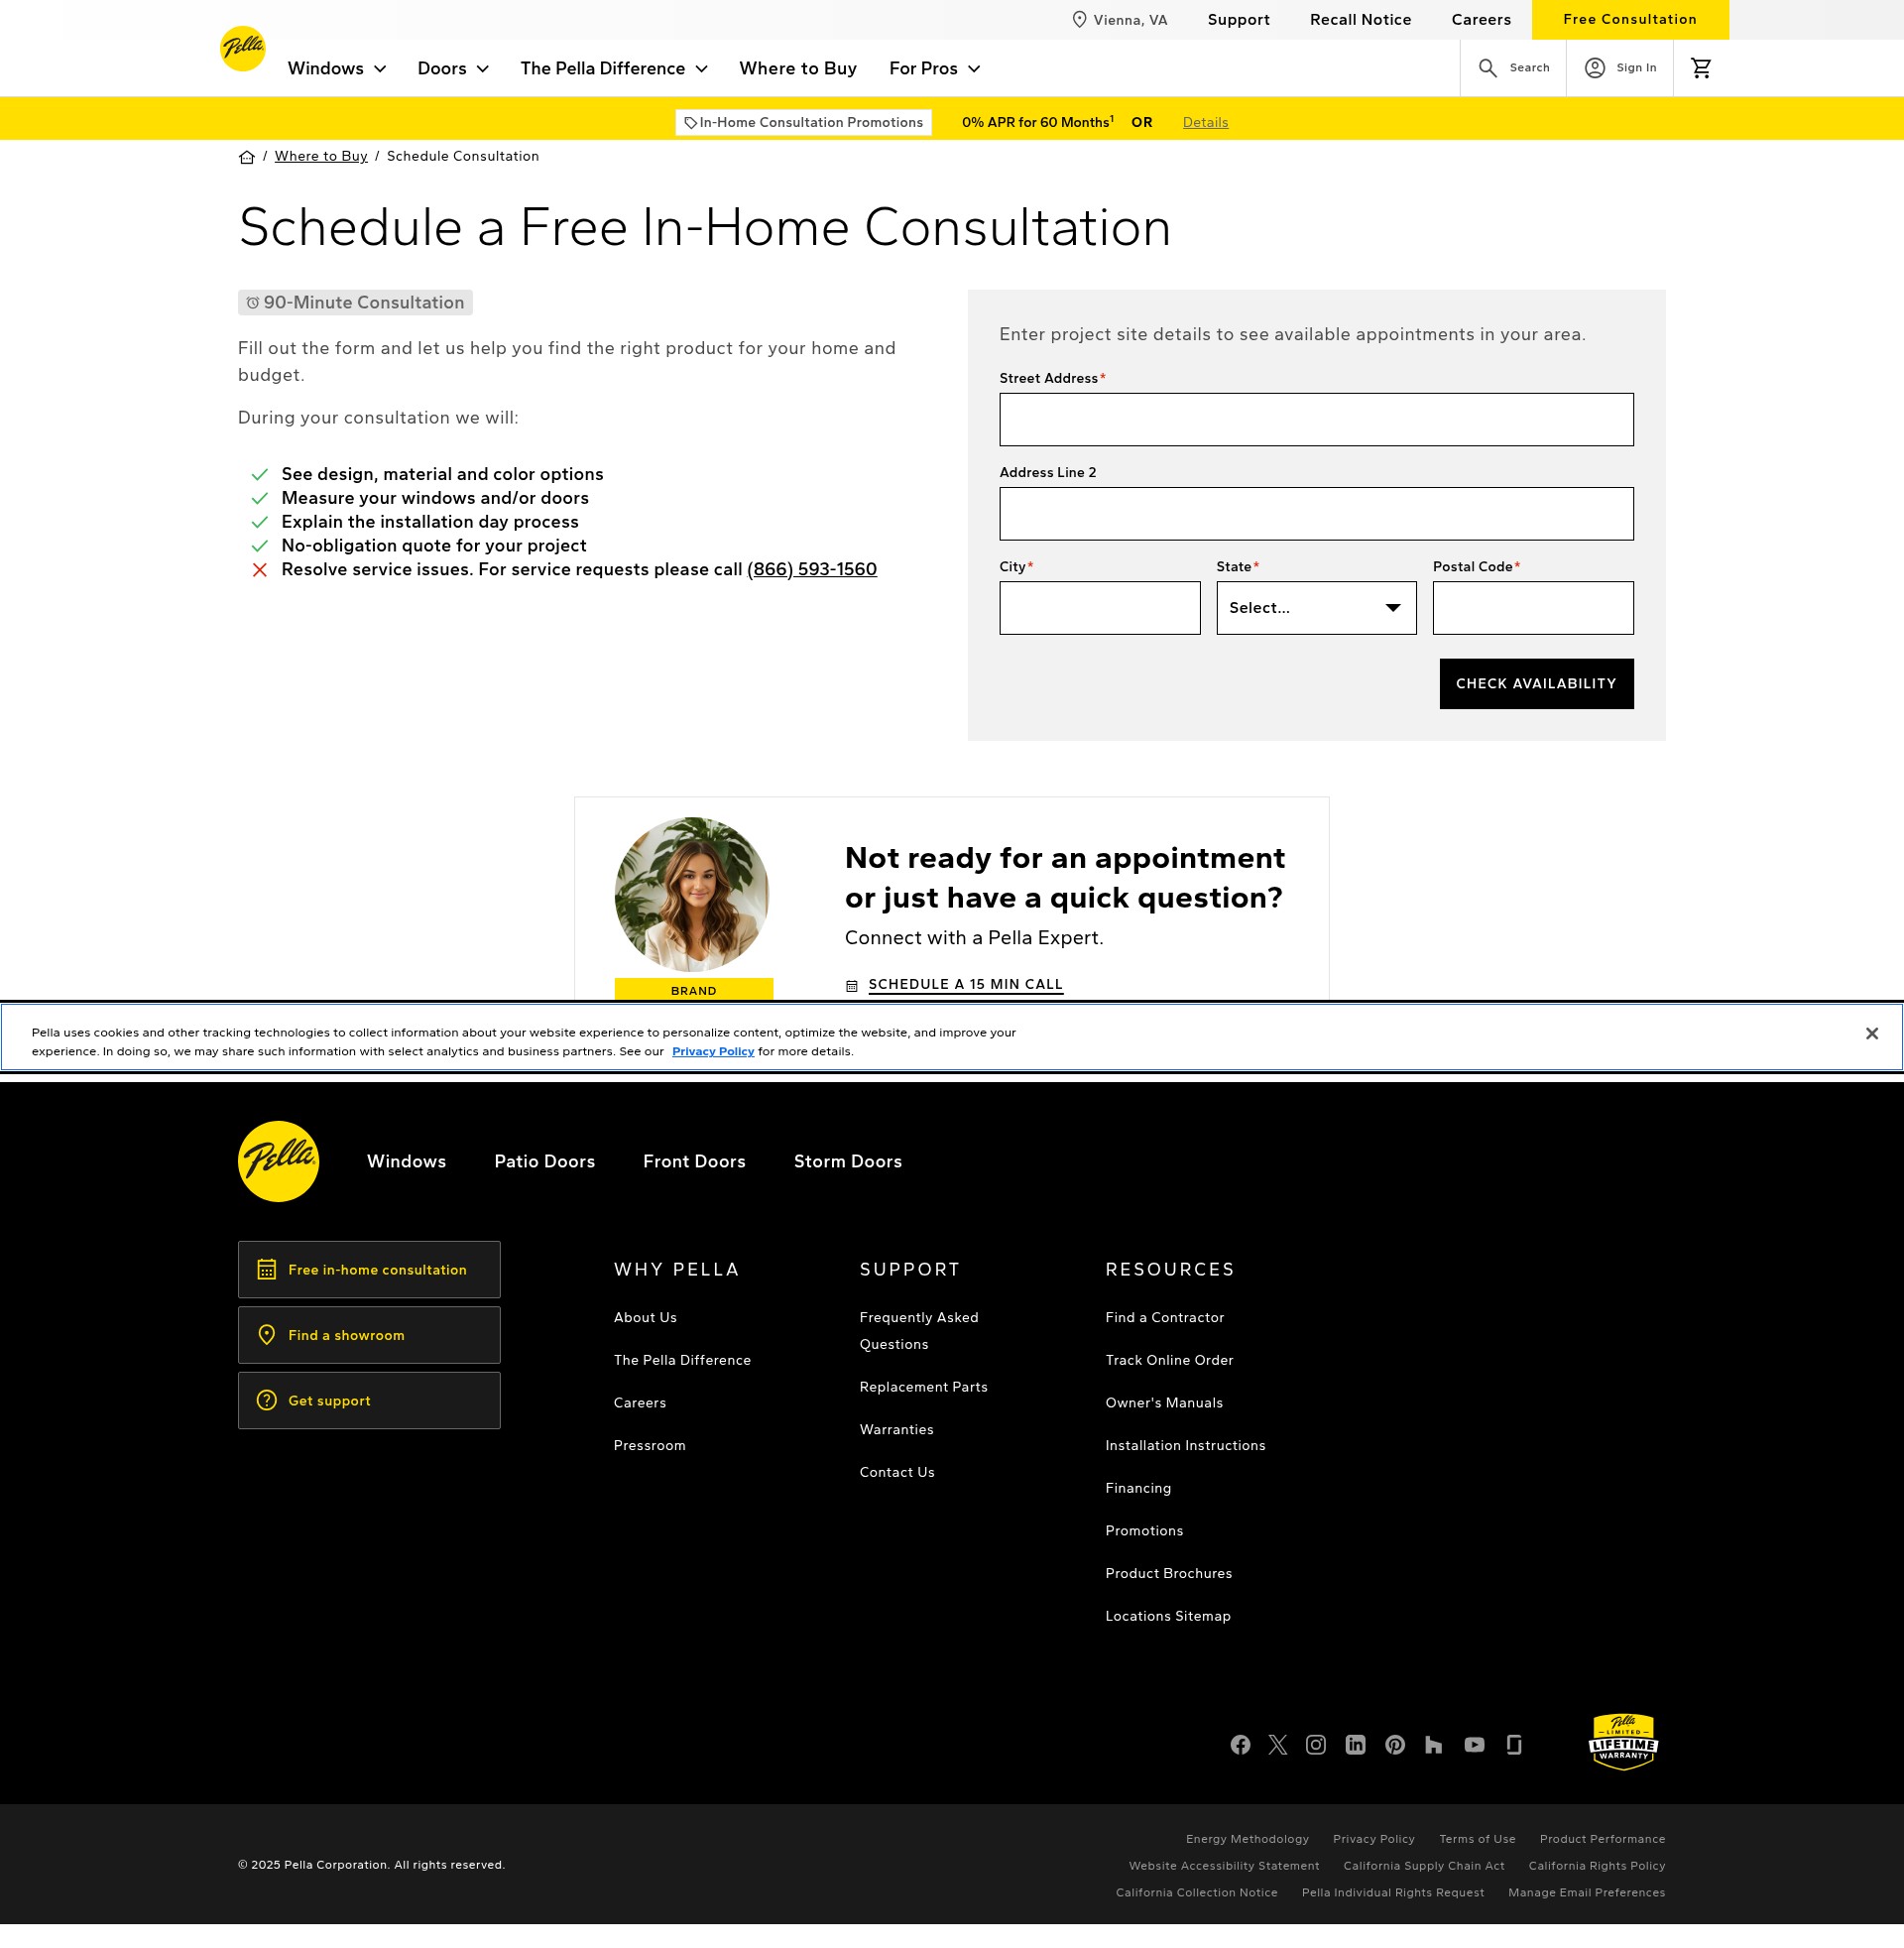Open Find a Contractor footer link

click(x=1164, y=1318)
